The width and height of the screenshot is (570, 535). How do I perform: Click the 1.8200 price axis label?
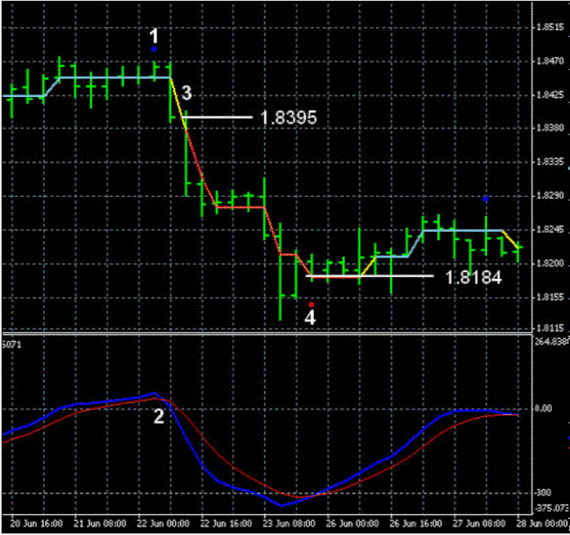click(x=550, y=263)
